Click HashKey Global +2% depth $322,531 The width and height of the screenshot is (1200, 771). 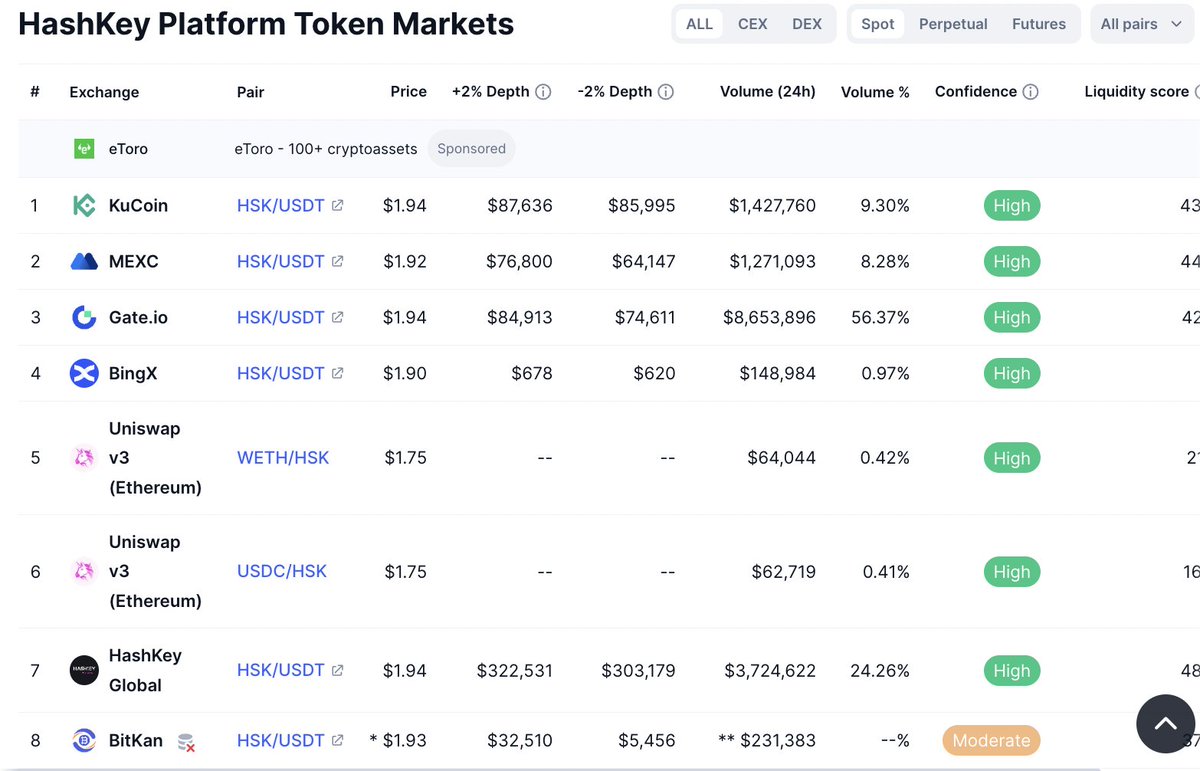click(x=515, y=670)
